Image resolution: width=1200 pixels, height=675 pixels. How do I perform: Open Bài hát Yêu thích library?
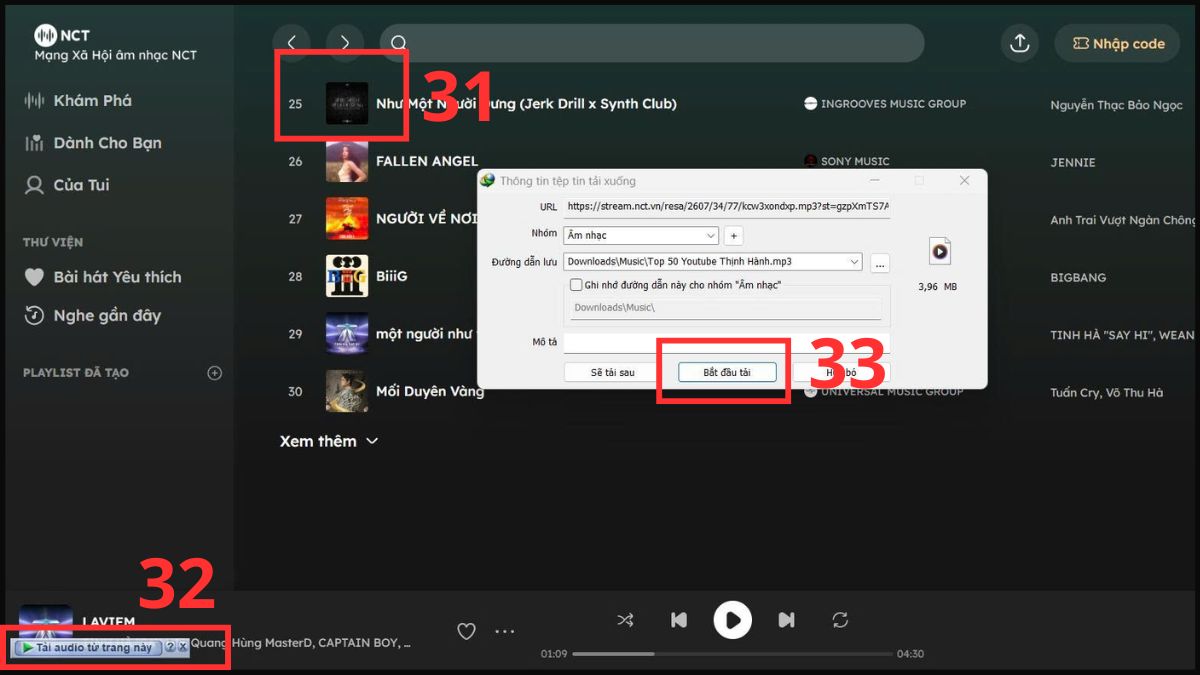pos(103,277)
